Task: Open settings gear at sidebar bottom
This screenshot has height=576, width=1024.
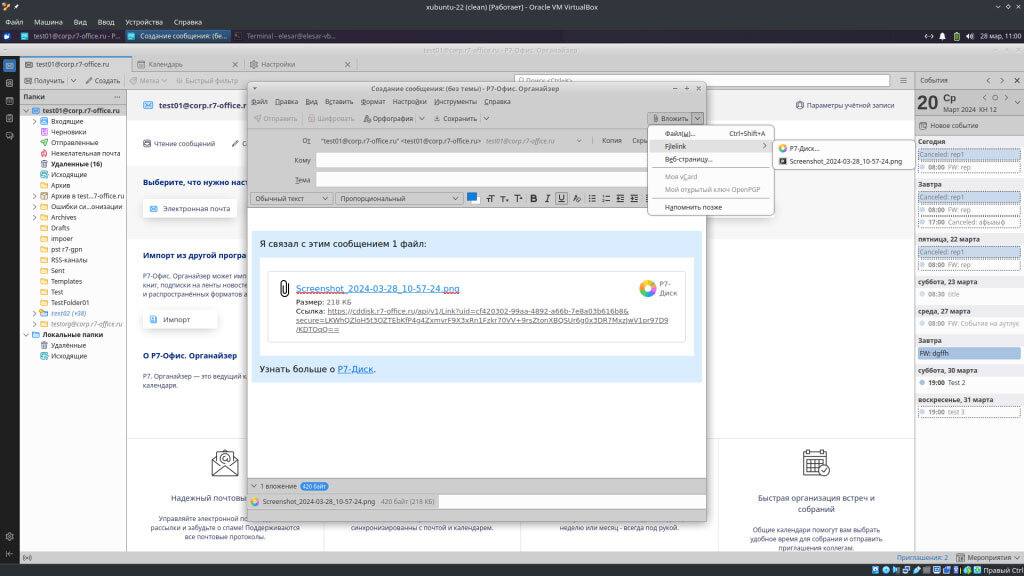Action: coord(9,536)
